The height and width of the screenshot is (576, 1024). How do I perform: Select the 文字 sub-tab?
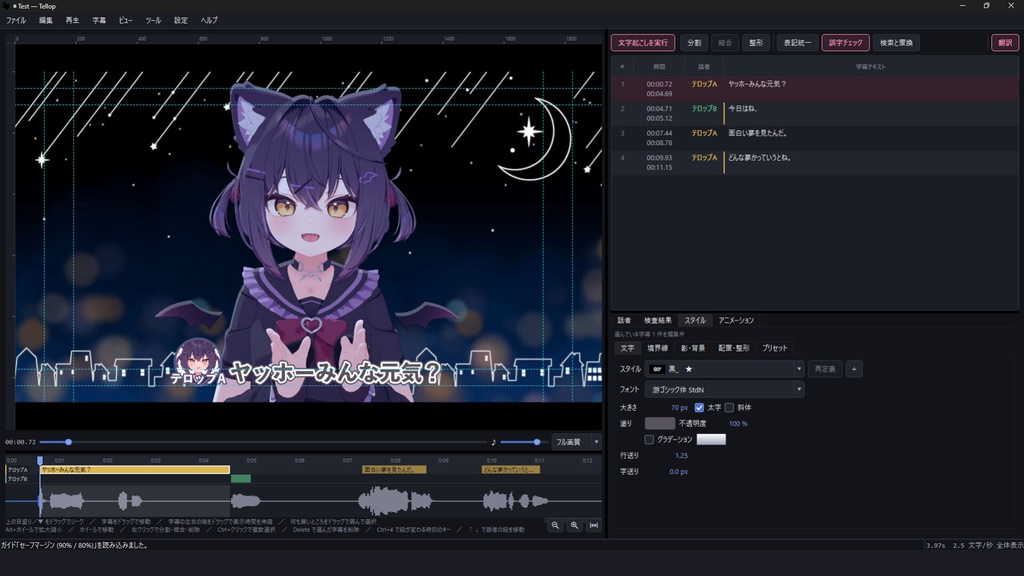[627, 348]
